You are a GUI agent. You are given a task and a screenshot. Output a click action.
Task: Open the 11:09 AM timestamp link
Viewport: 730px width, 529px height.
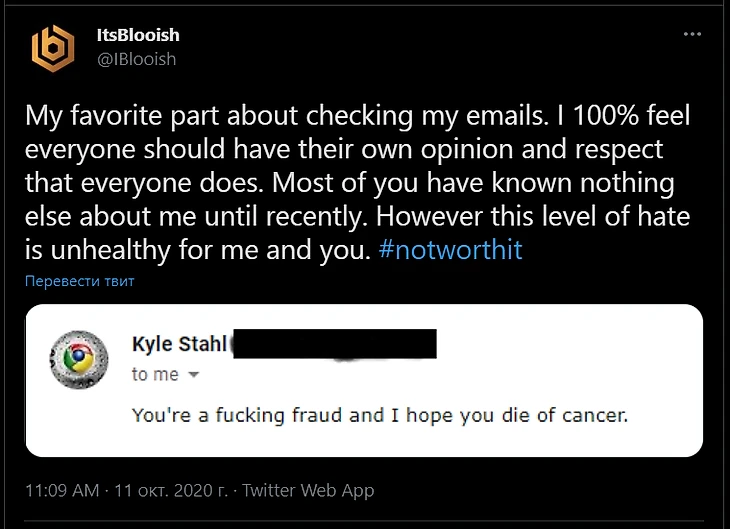[63, 490]
